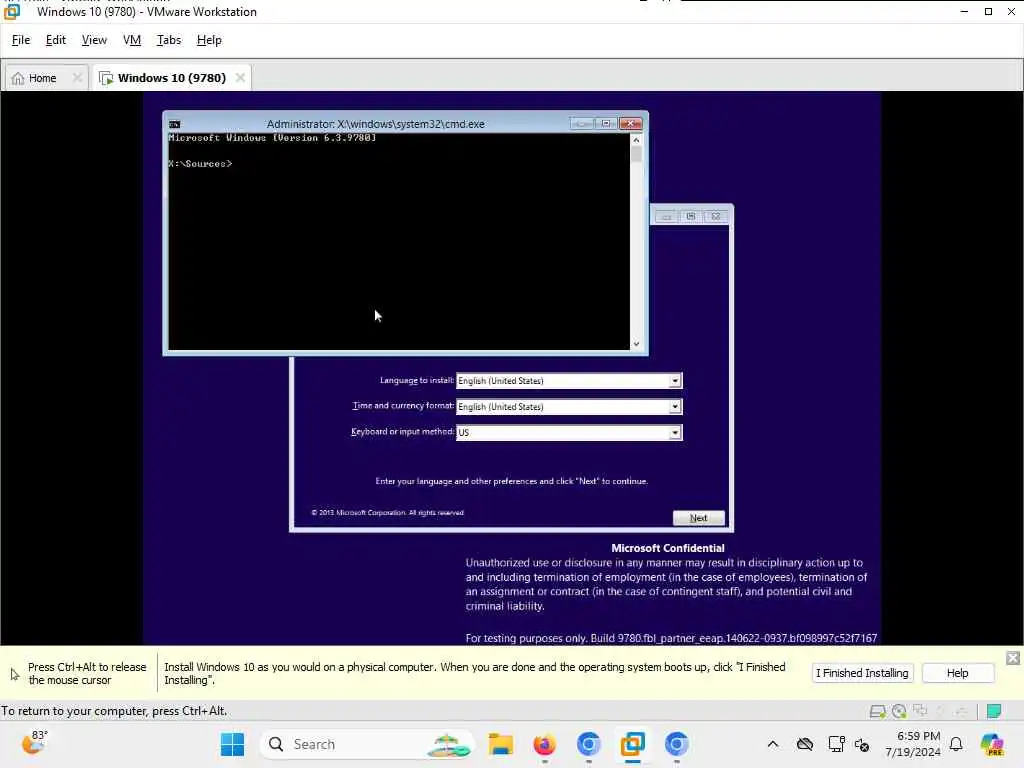
Task: Open the Help menu
Action: tap(209, 40)
